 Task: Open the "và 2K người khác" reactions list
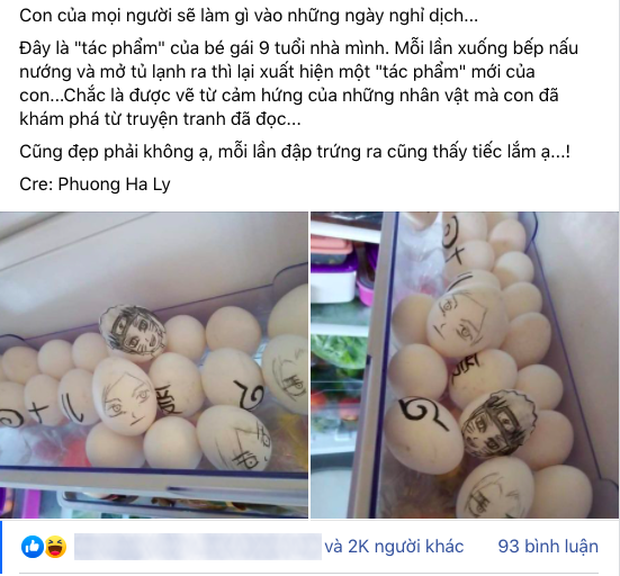(394, 547)
